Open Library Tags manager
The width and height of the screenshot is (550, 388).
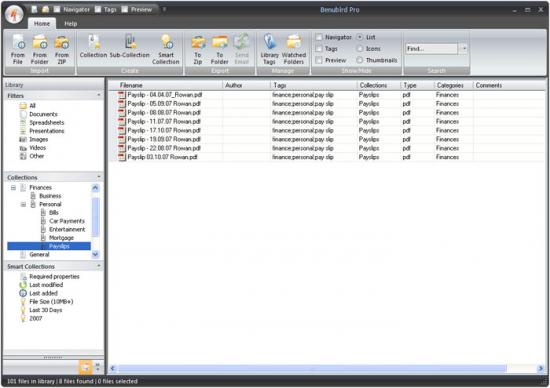[x=269, y=49]
